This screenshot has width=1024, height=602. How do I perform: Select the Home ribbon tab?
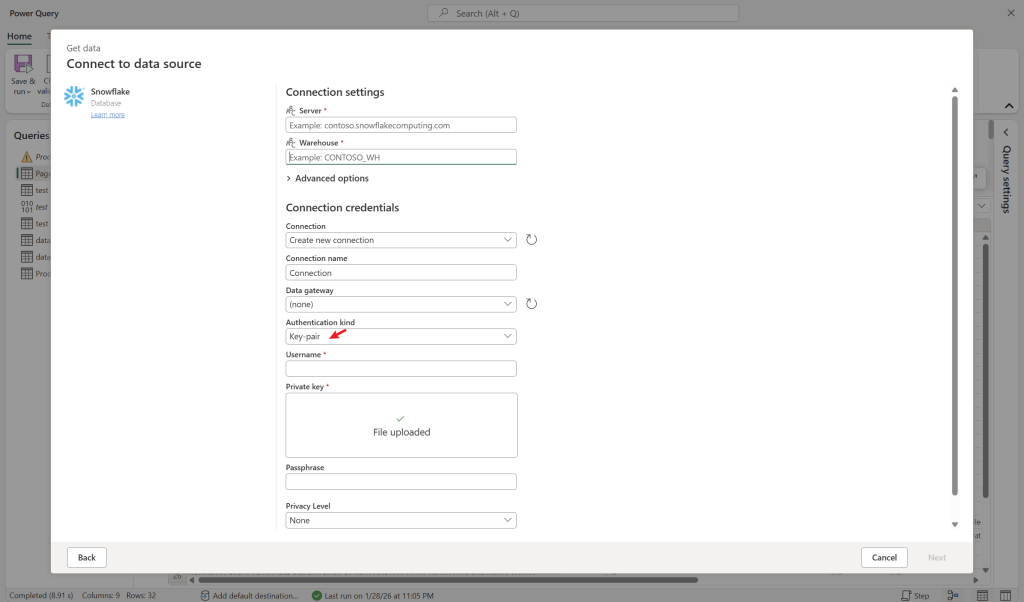(18, 36)
